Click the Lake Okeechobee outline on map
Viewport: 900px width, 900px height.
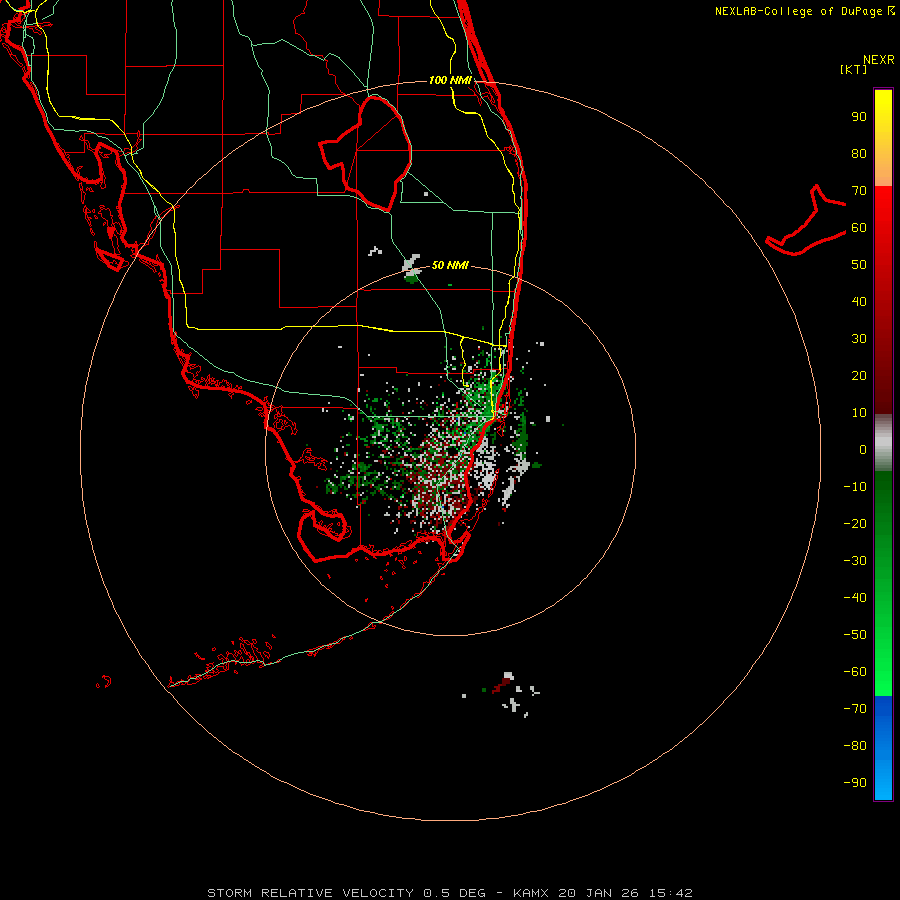click(366, 152)
